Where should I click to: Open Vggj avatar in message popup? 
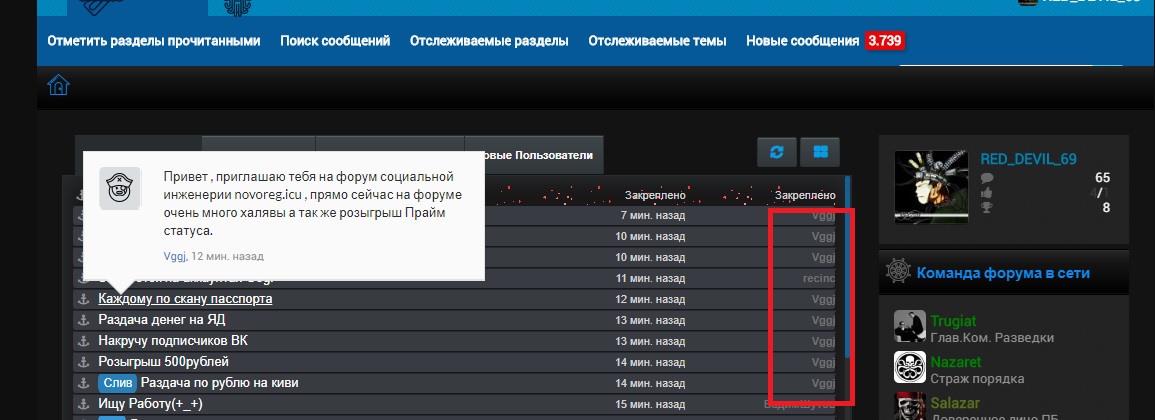click(x=120, y=189)
